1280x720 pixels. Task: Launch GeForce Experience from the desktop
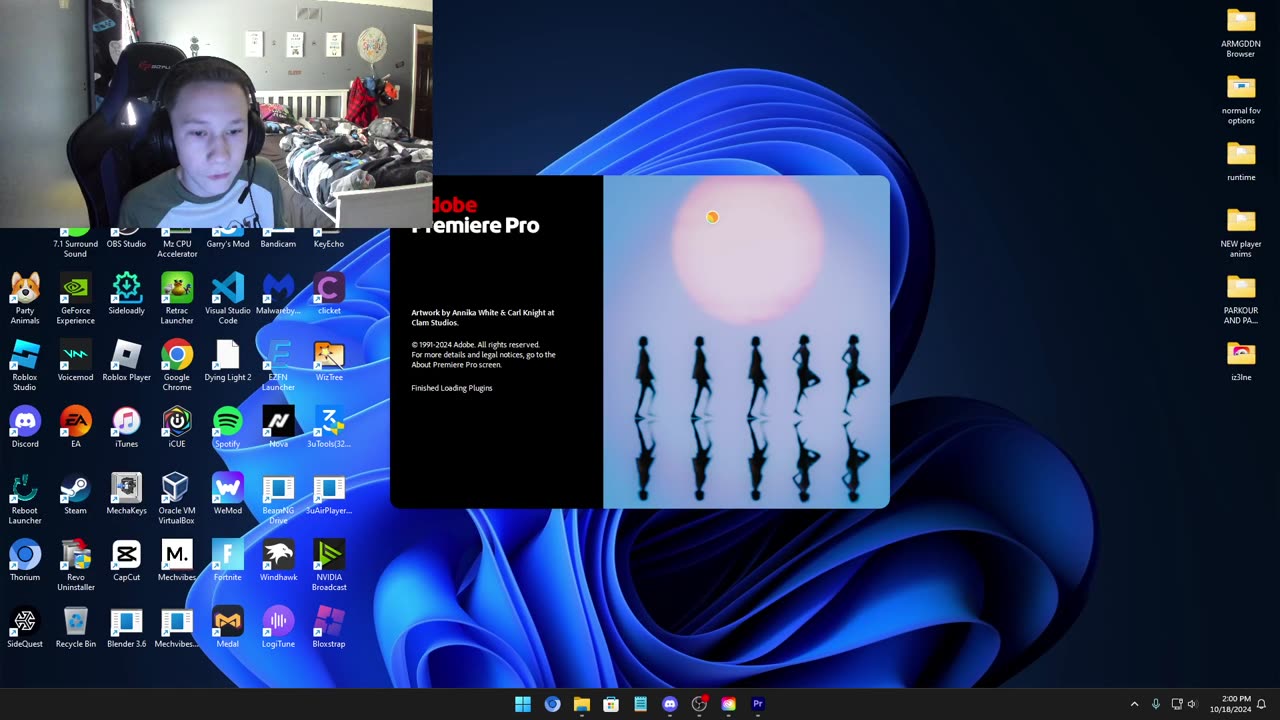click(x=75, y=298)
